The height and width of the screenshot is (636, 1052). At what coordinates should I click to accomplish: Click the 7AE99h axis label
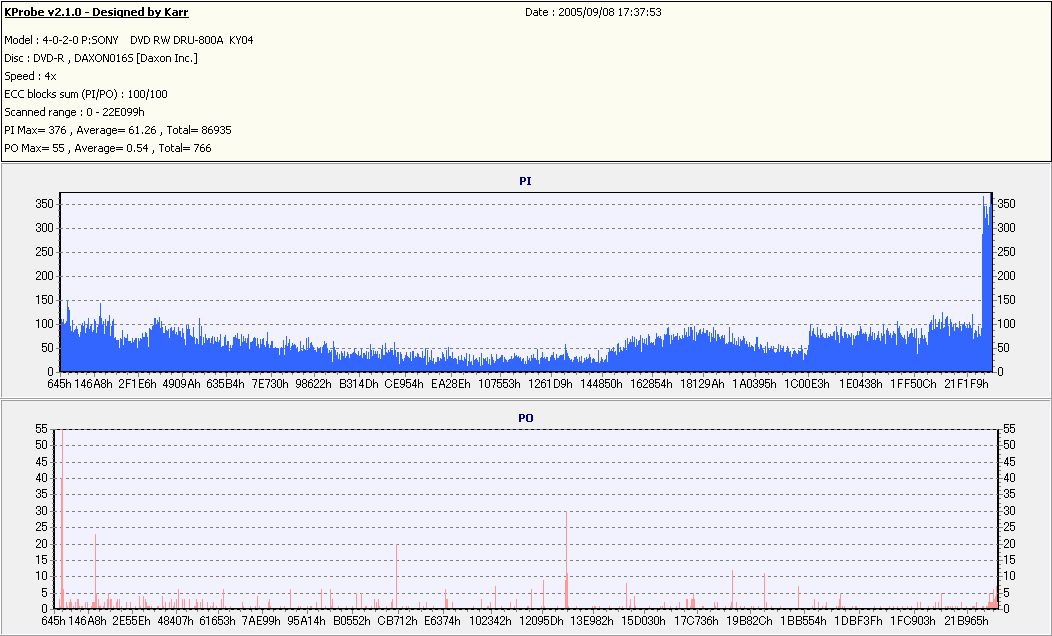[262, 621]
